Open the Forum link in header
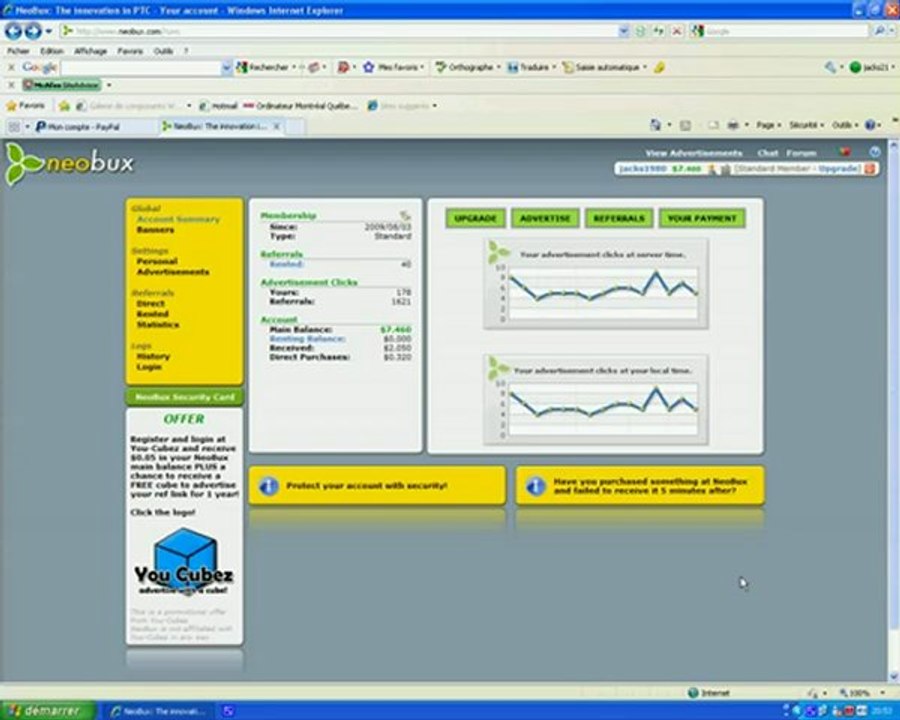900x720 pixels. pos(801,153)
